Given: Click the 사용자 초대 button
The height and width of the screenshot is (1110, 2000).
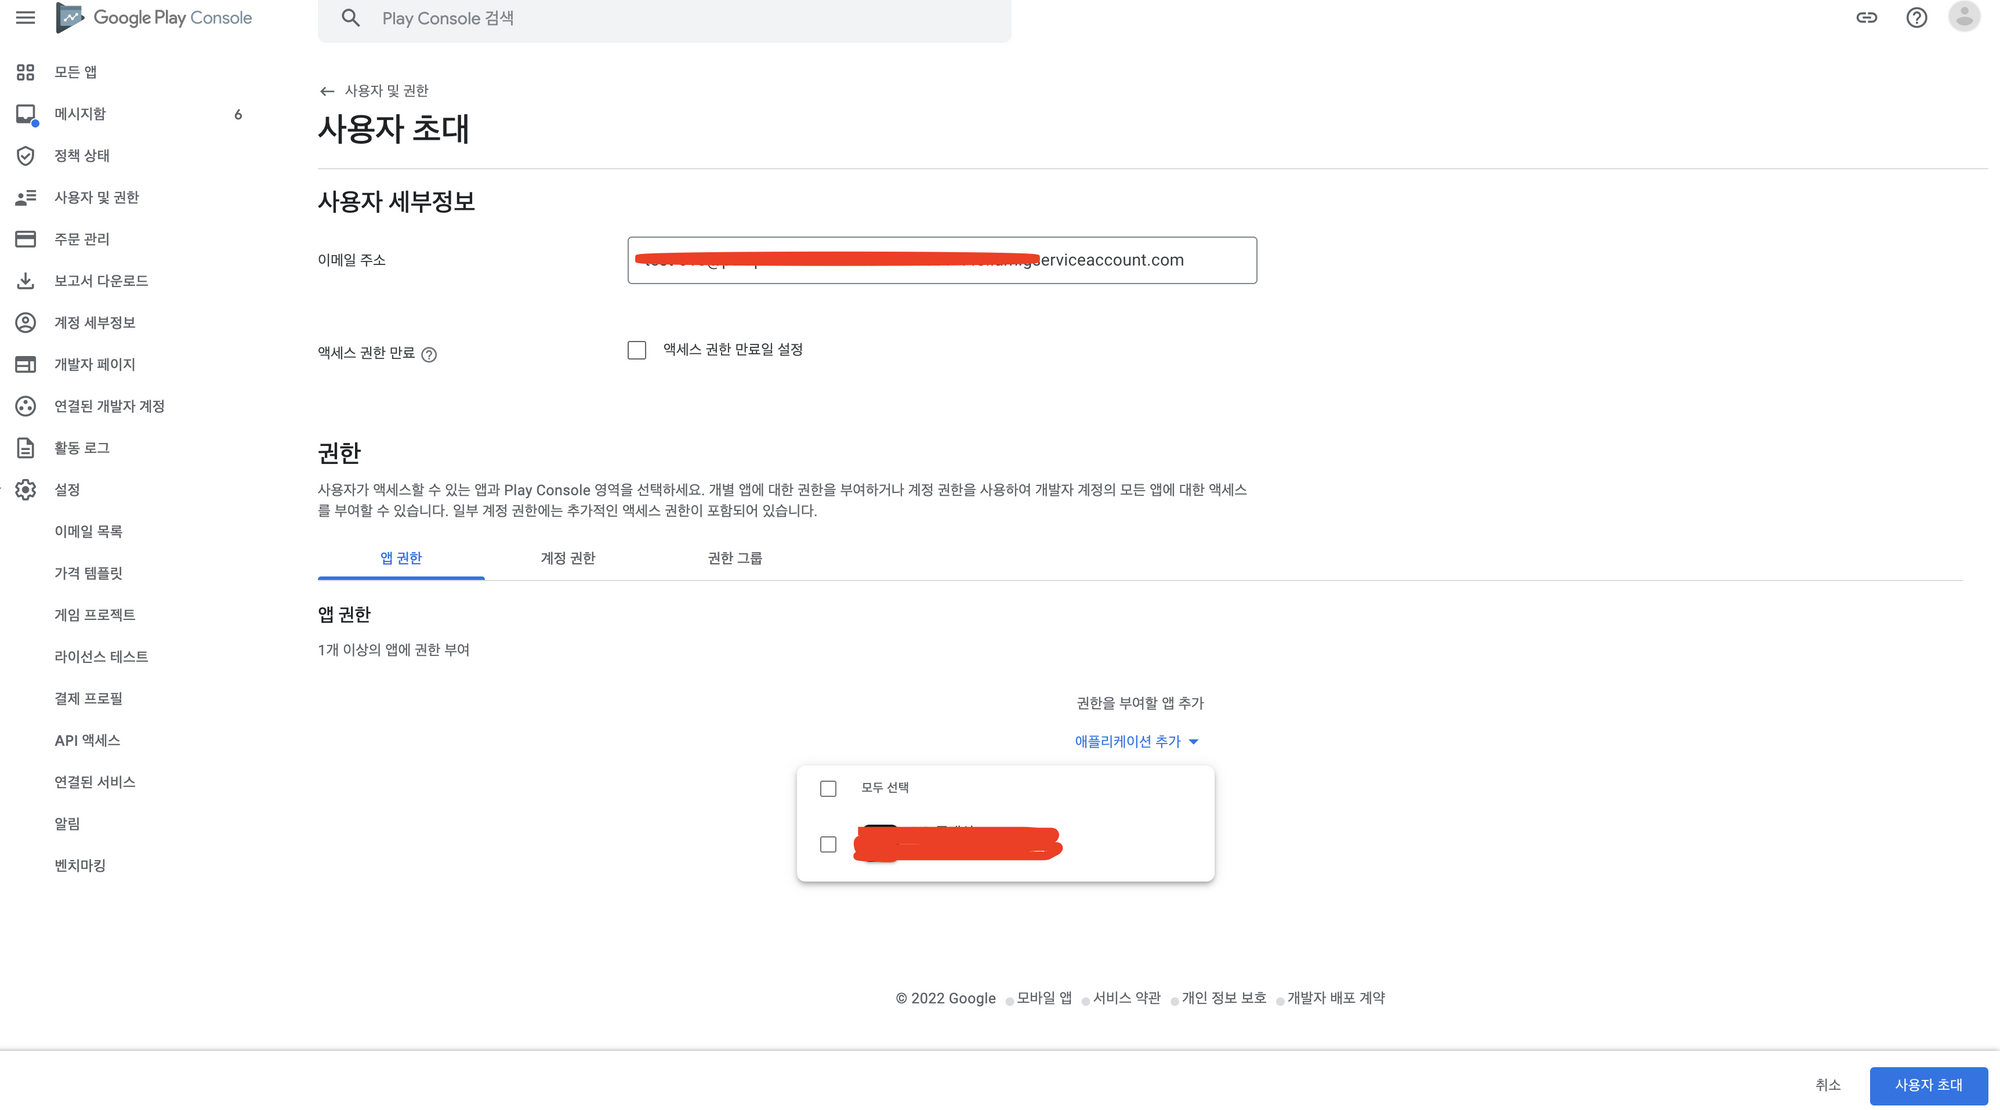Looking at the screenshot, I should [1927, 1085].
